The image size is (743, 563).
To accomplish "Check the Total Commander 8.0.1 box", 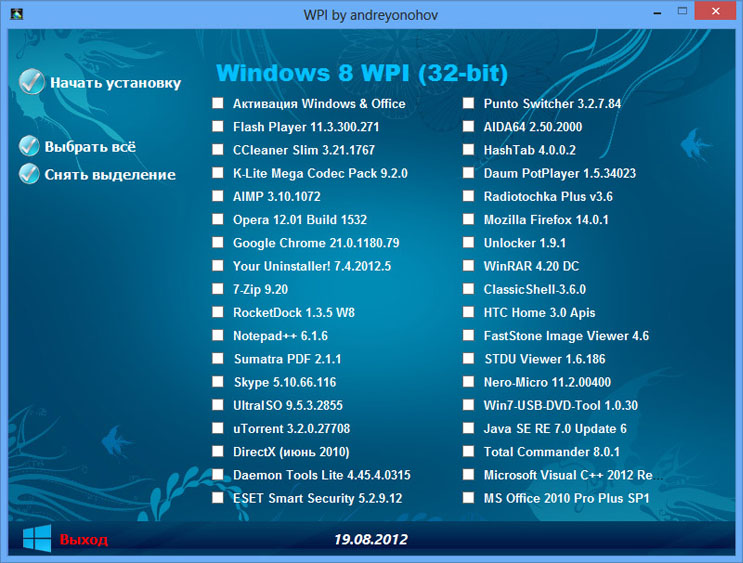I will pos(469,452).
